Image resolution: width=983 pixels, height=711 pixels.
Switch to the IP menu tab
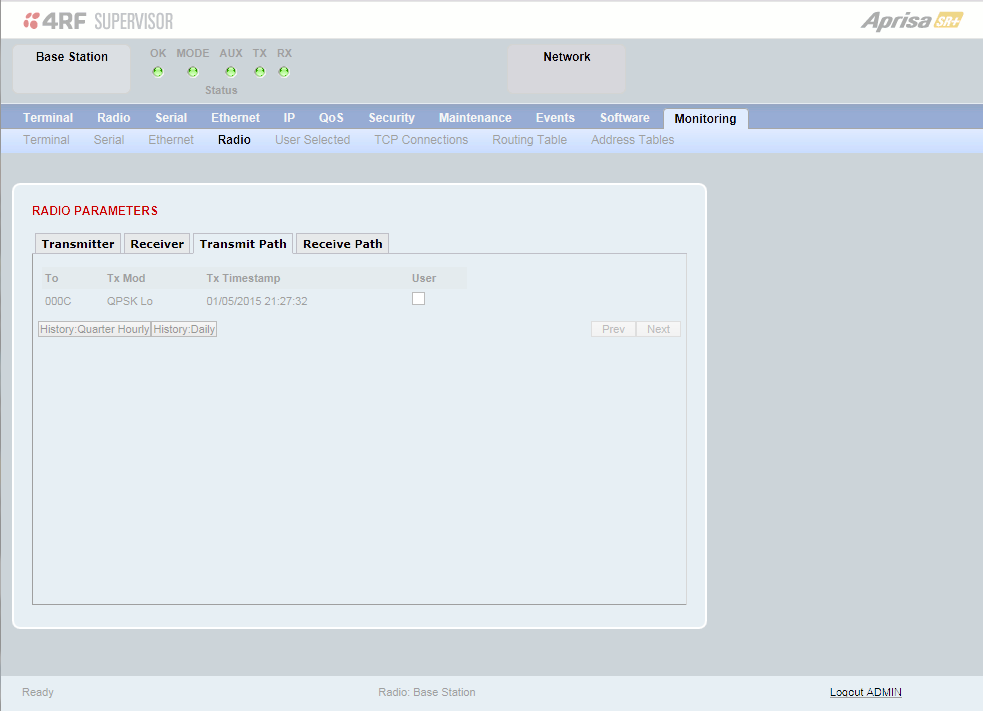289,118
